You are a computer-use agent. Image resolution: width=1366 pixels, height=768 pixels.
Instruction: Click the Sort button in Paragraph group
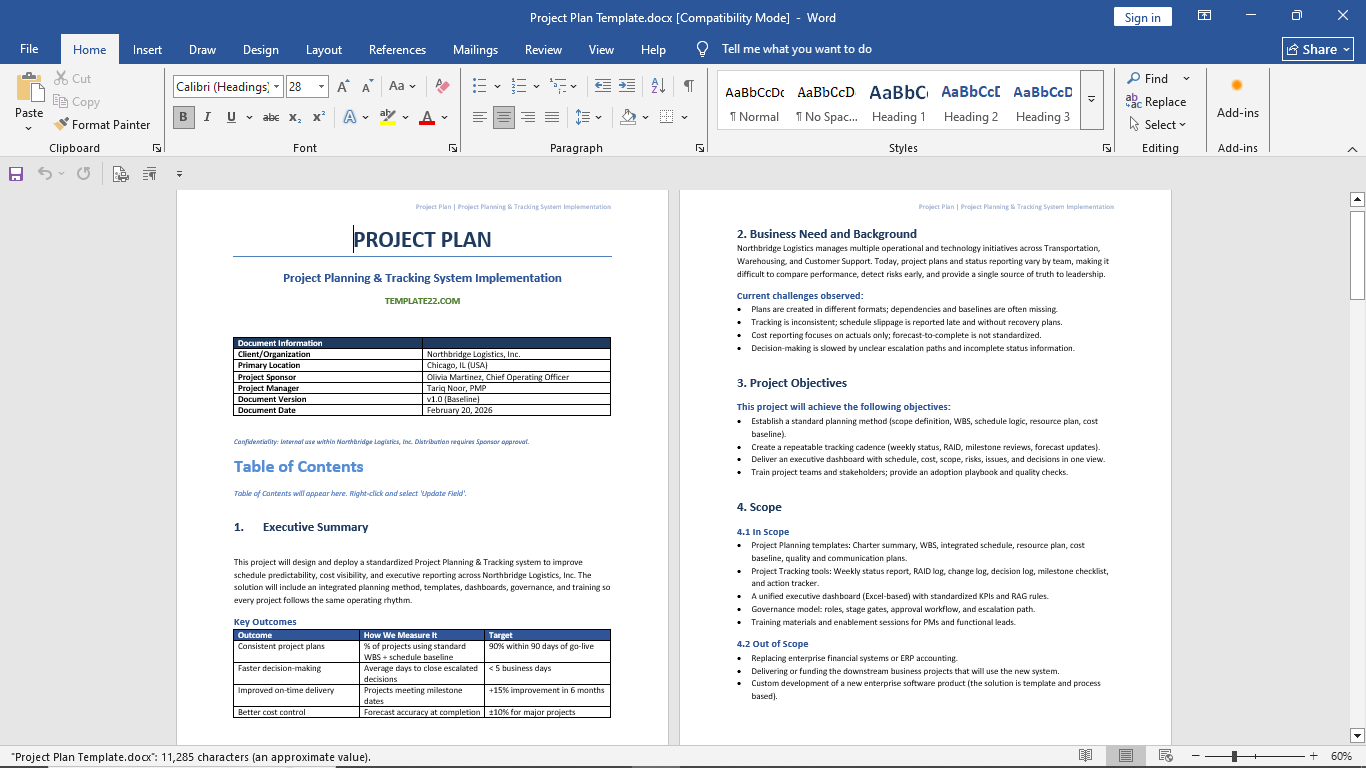[x=658, y=86]
